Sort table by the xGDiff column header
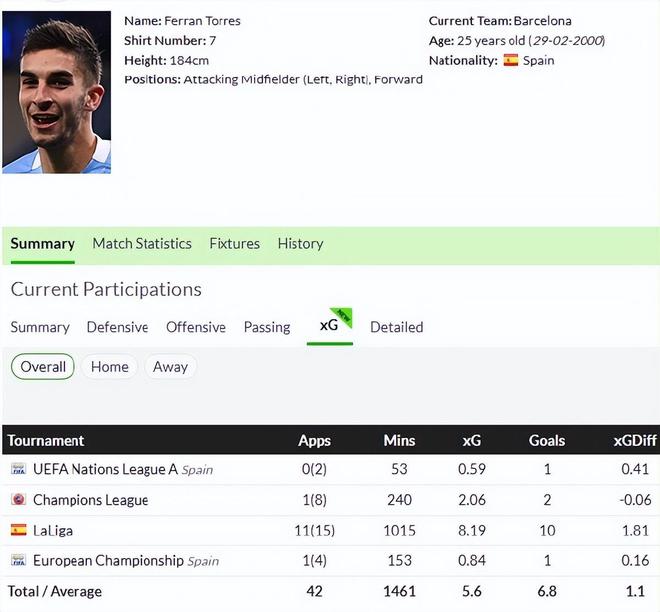This screenshot has height=612, width=660. point(631,440)
